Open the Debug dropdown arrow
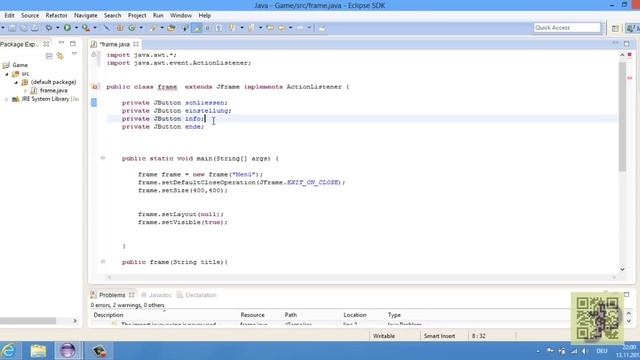The height and width of the screenshot is (360, 640). [x=57, y=28]
